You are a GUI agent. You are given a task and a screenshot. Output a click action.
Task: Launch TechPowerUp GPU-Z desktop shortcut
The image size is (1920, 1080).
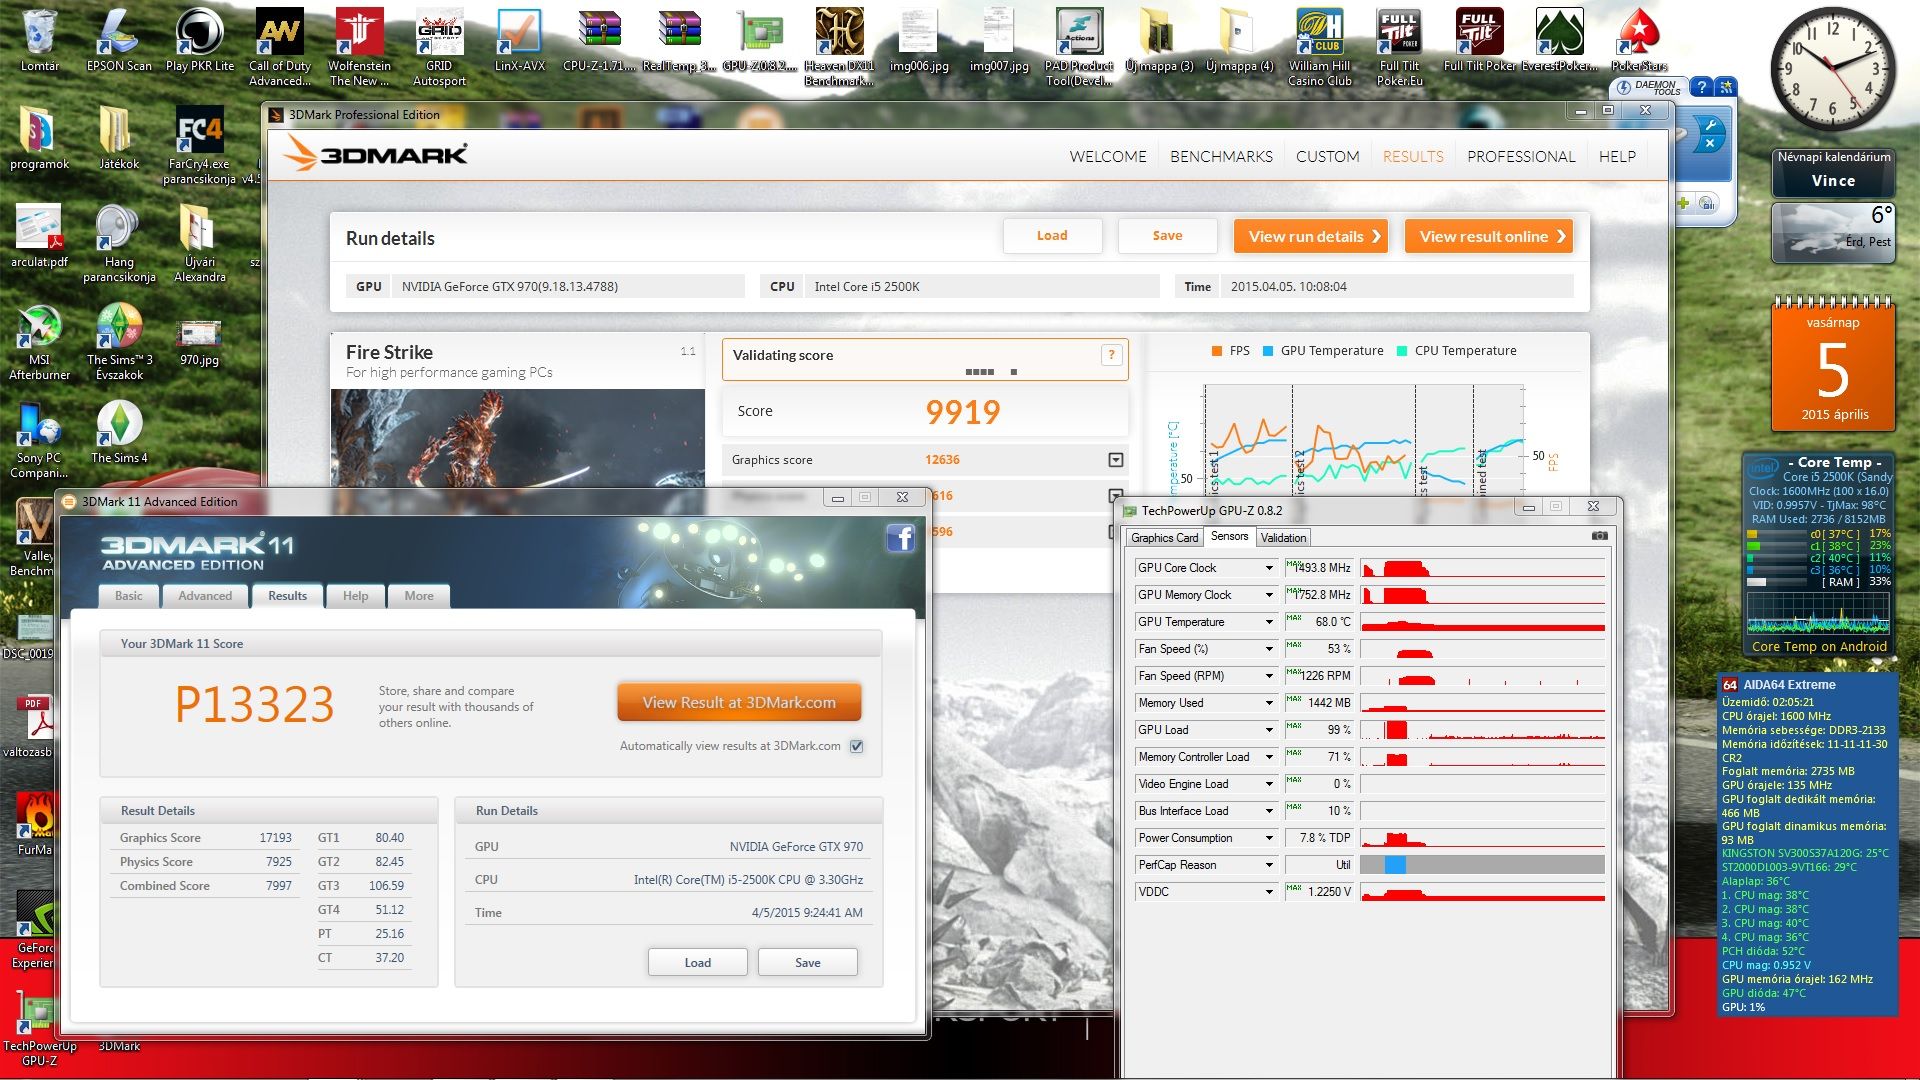coord(39,1030)
